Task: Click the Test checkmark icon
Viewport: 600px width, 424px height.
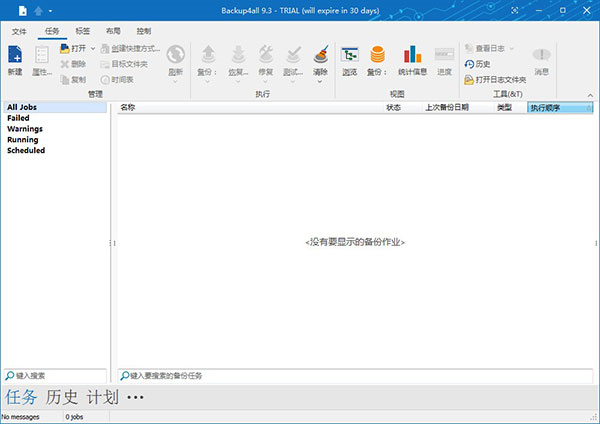Action: tap(293, 54)
